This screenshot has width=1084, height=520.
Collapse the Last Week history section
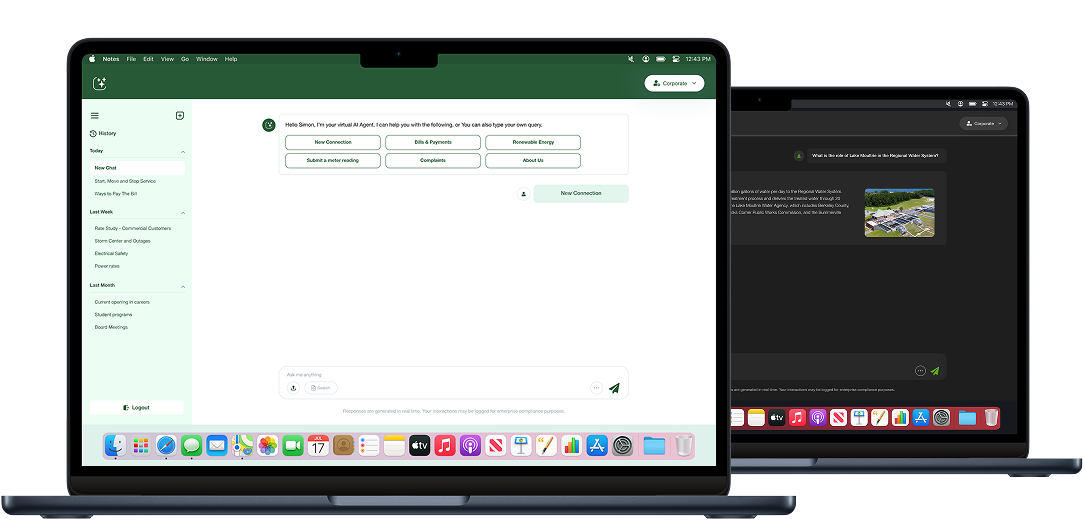tap(183, 213)
